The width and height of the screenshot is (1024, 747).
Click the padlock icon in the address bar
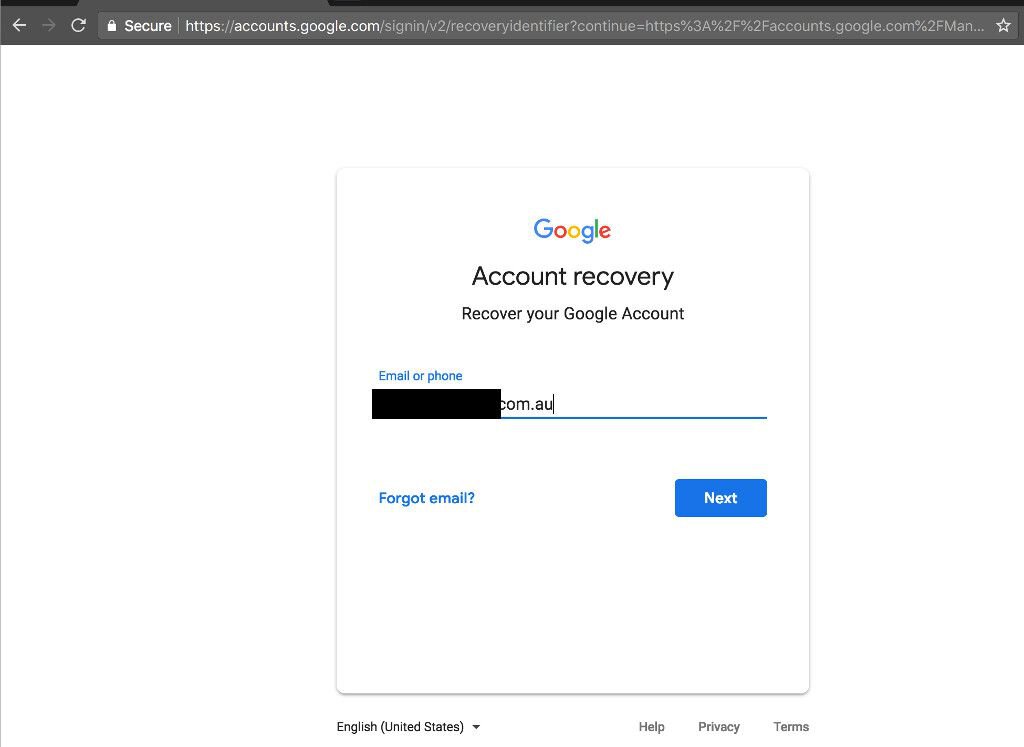pos(112,26)
